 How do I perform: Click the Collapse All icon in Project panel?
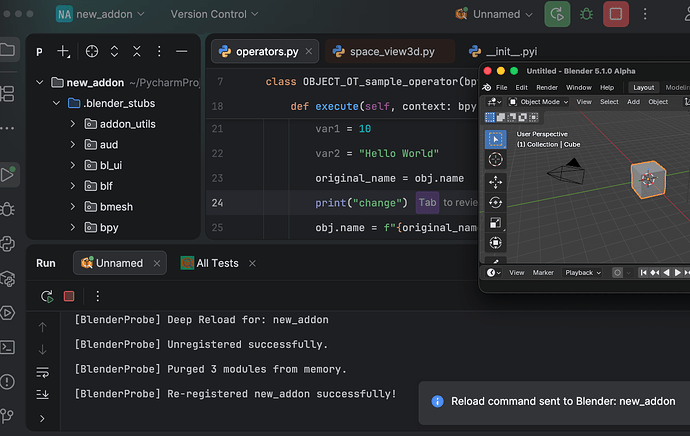[137, 51]
